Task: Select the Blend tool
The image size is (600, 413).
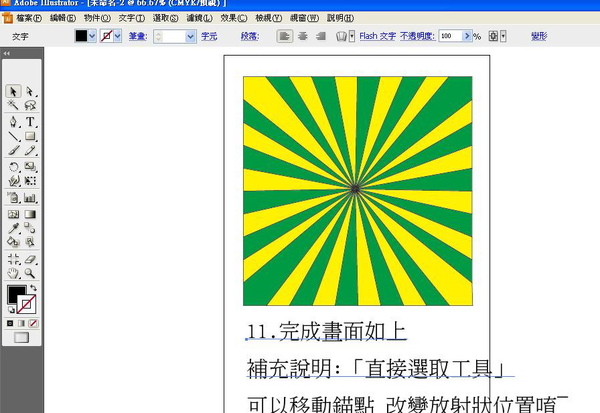Action: point(30,228)
